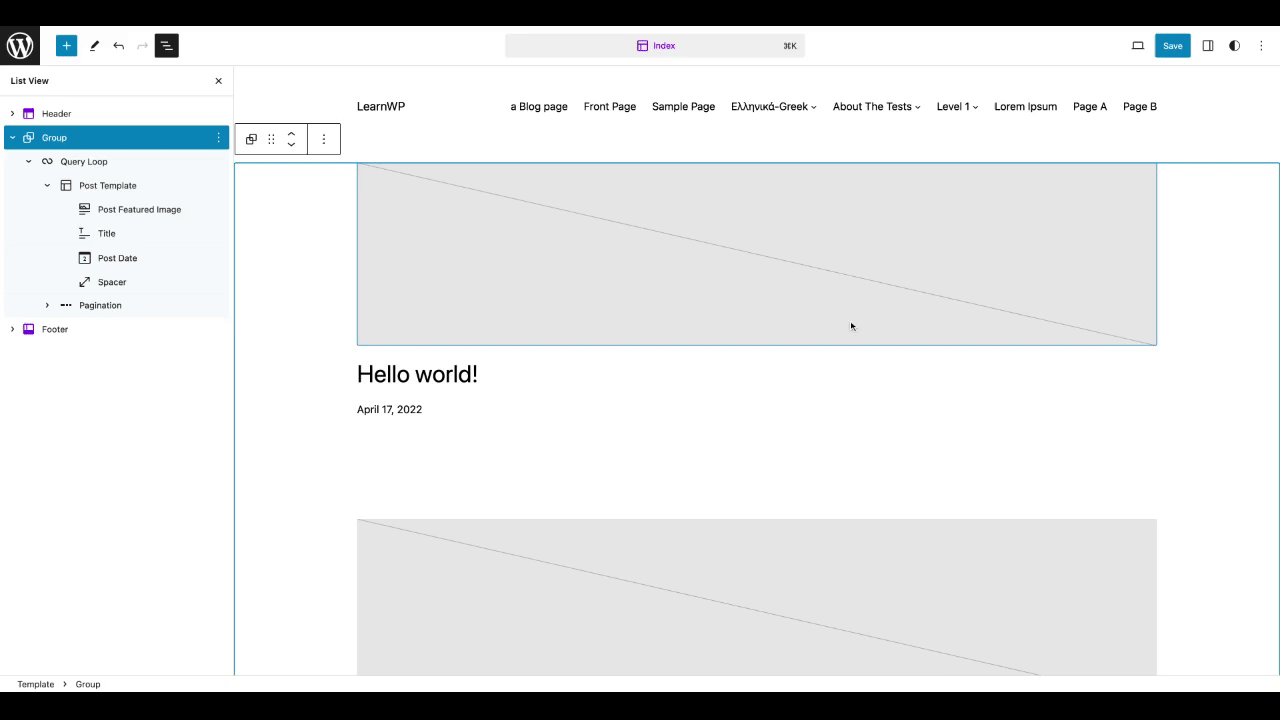Expand the Header row chevron
The width and height of the screenshot is (1280, 720).
12,114
